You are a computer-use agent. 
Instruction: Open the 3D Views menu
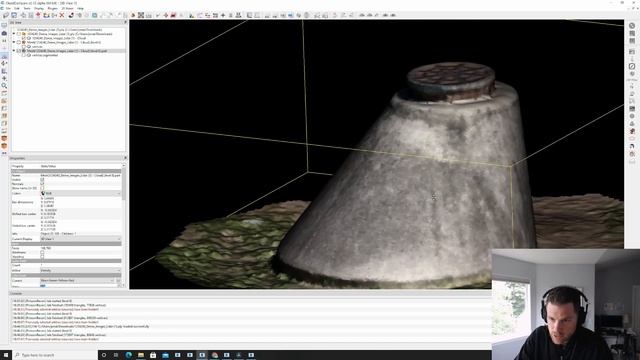pos(67,8)
